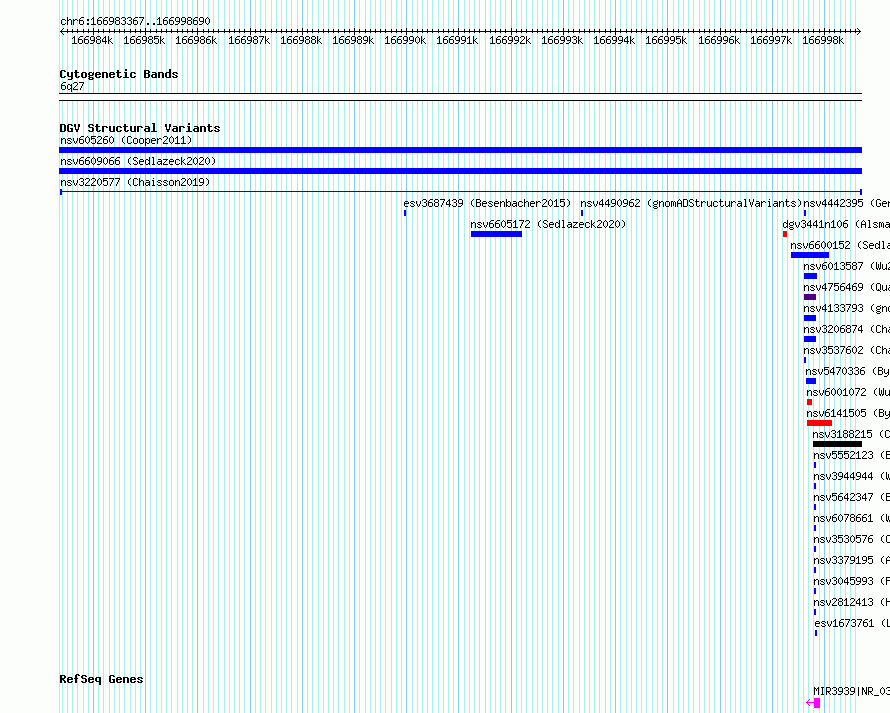This screenshot has height=713, width=890.
Task: Open the MIR3939|NR_03 gene label
Action: 851,691
